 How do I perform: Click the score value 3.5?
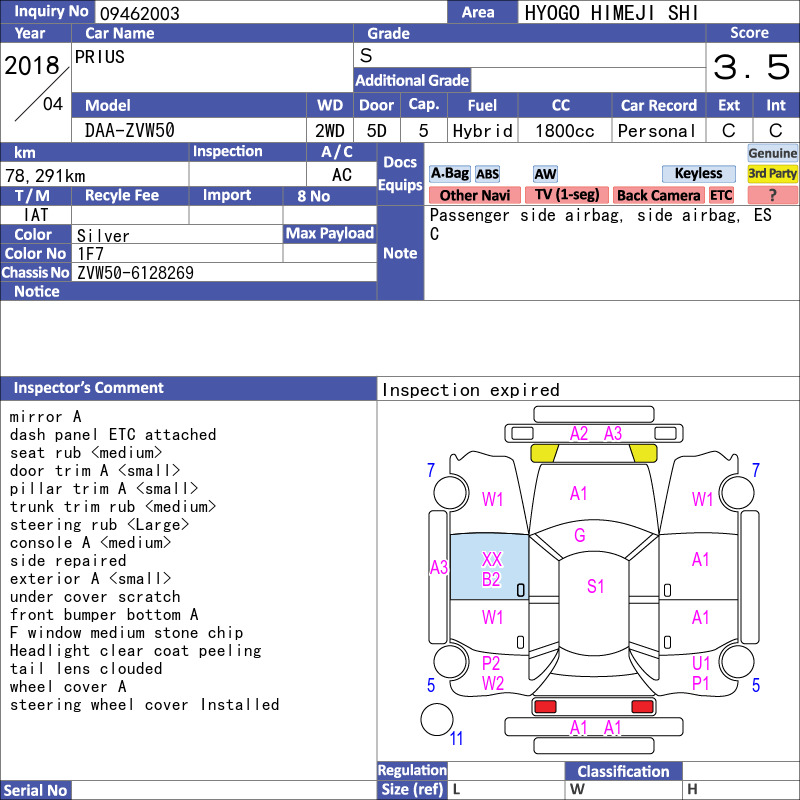(x=752, y=67)
